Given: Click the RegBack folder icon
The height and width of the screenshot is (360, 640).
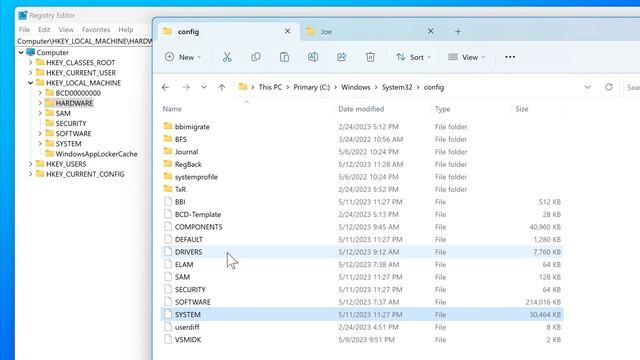Looking at the screenshot, I should pyautogui.click(x=167, y=164).
